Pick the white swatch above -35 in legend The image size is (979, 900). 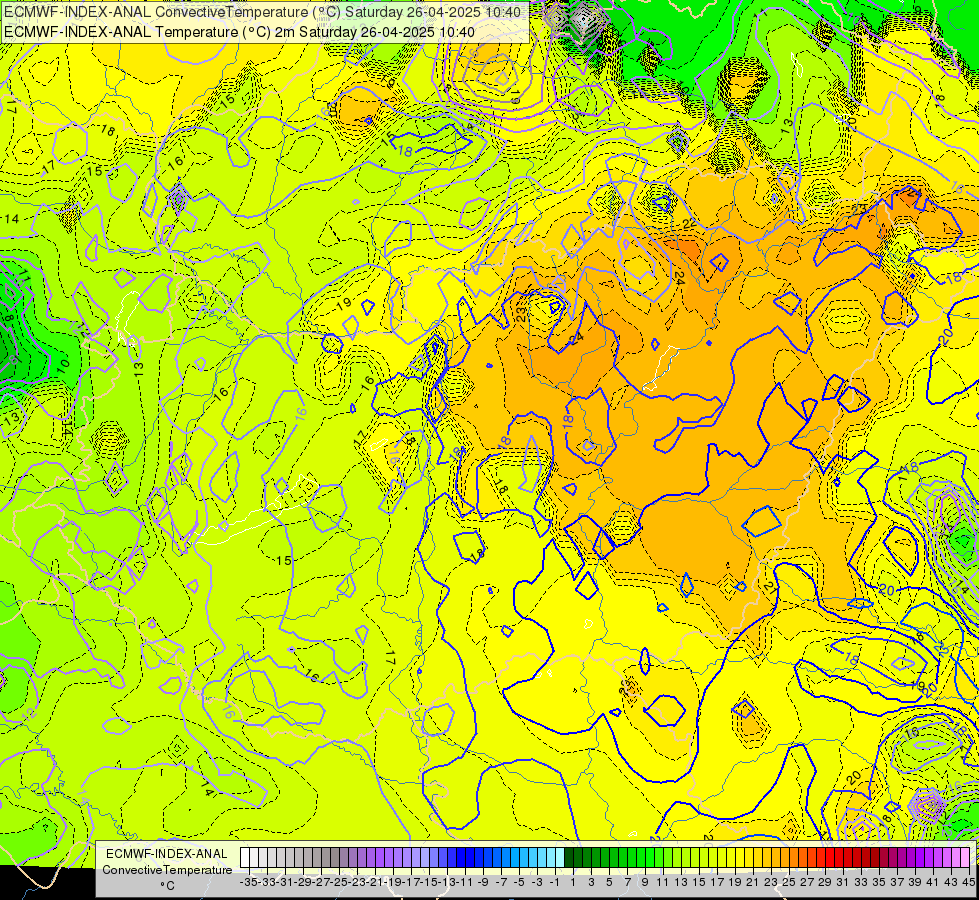click(245, 857)
